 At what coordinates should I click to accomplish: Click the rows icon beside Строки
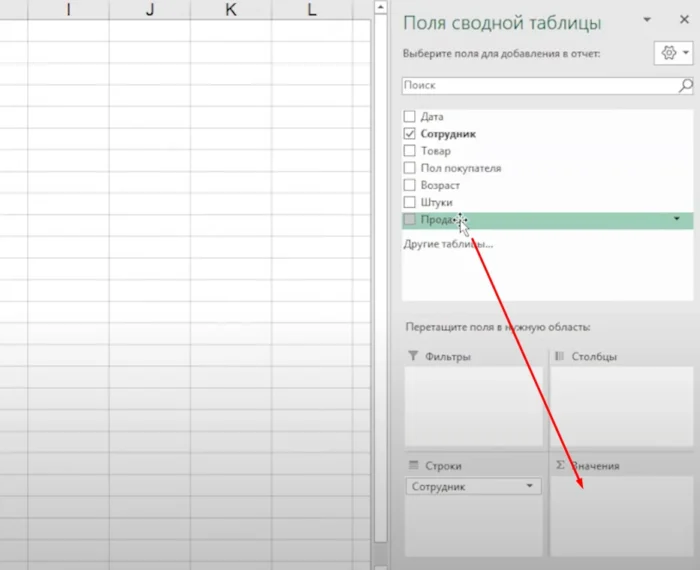[413, 466]
